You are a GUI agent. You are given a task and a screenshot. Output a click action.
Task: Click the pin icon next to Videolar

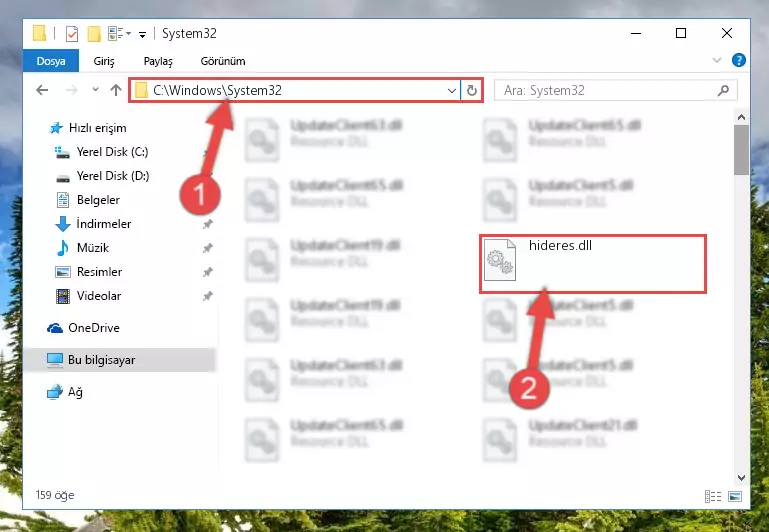(207, 296)
